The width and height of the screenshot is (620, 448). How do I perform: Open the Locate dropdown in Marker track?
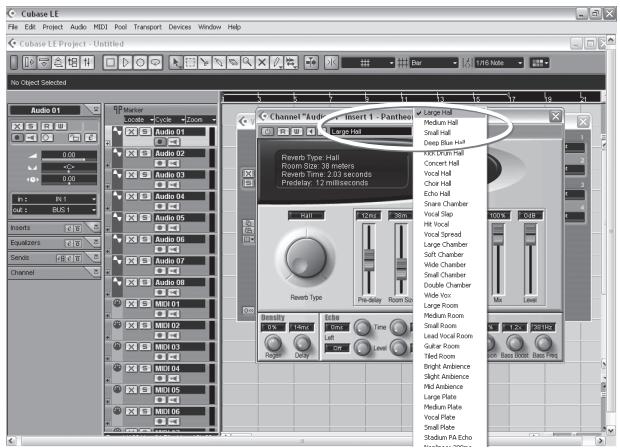139,119
